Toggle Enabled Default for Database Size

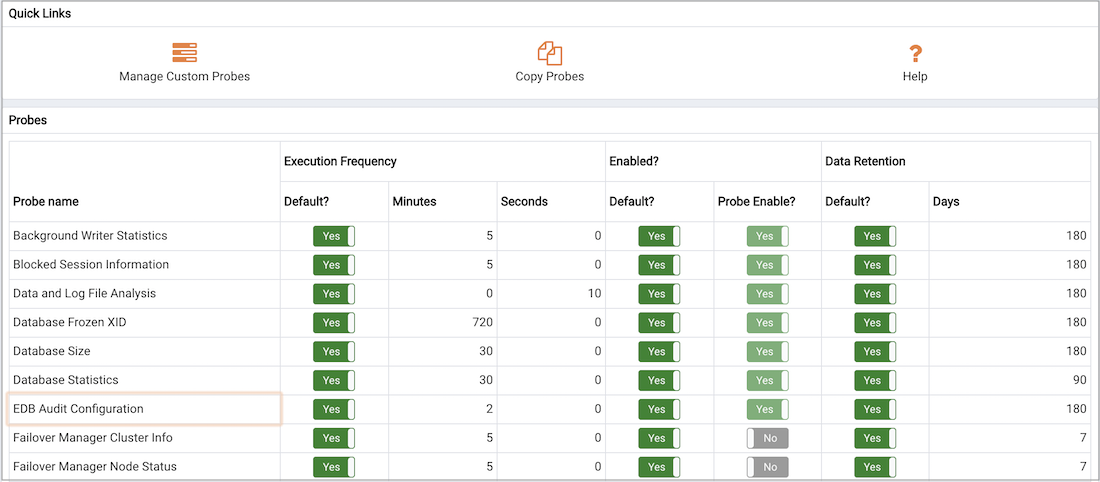tap(659, 351)
